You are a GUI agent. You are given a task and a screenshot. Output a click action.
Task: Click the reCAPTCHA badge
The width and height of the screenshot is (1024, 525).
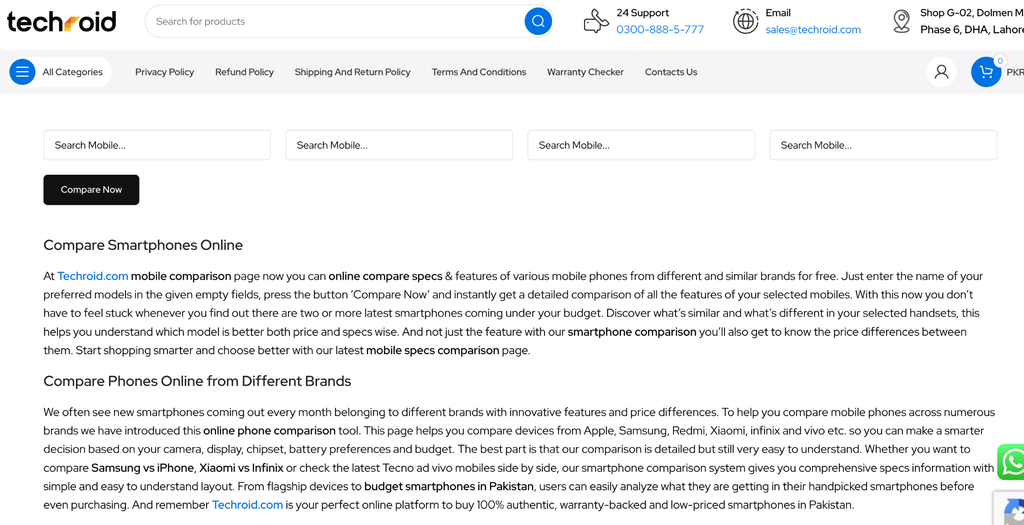tap(1010, 508)
